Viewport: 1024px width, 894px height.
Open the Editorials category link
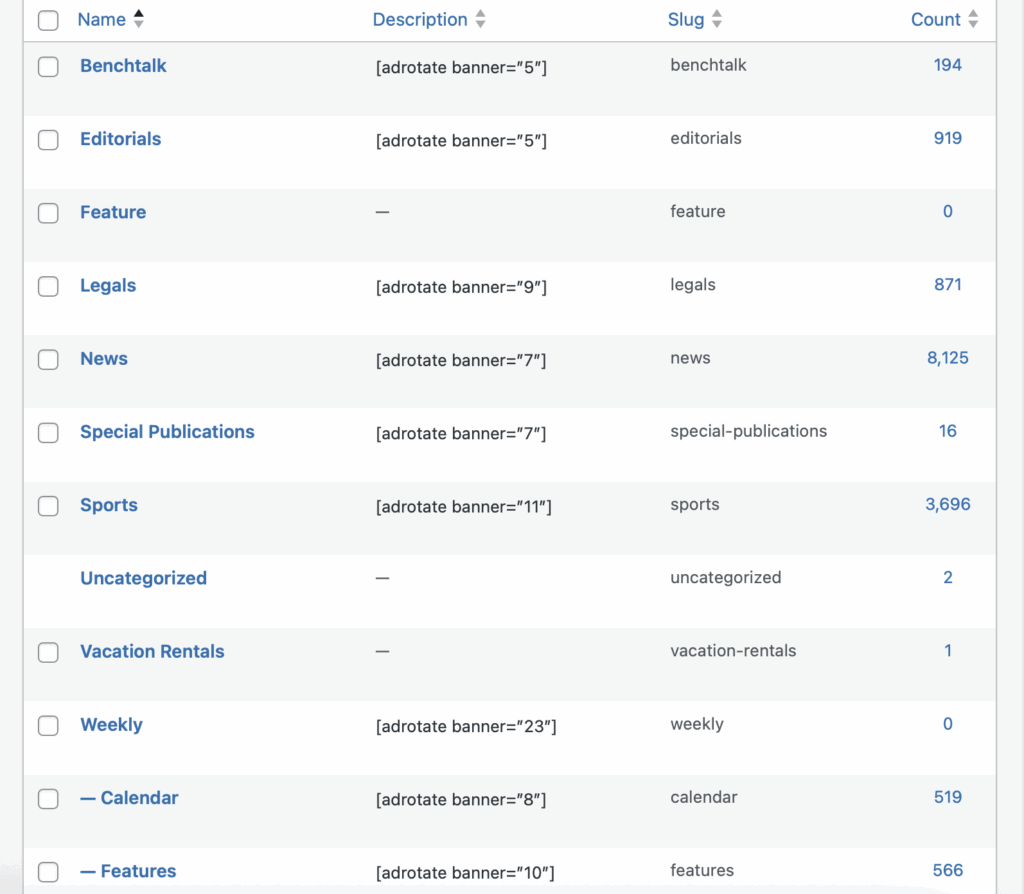(x=120, y=139)
